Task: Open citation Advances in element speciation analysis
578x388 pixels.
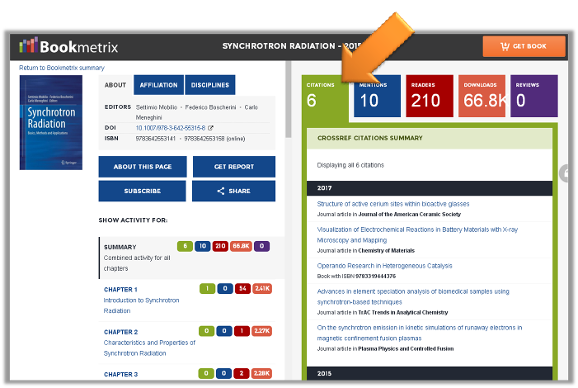Action: tap(413, 297)
